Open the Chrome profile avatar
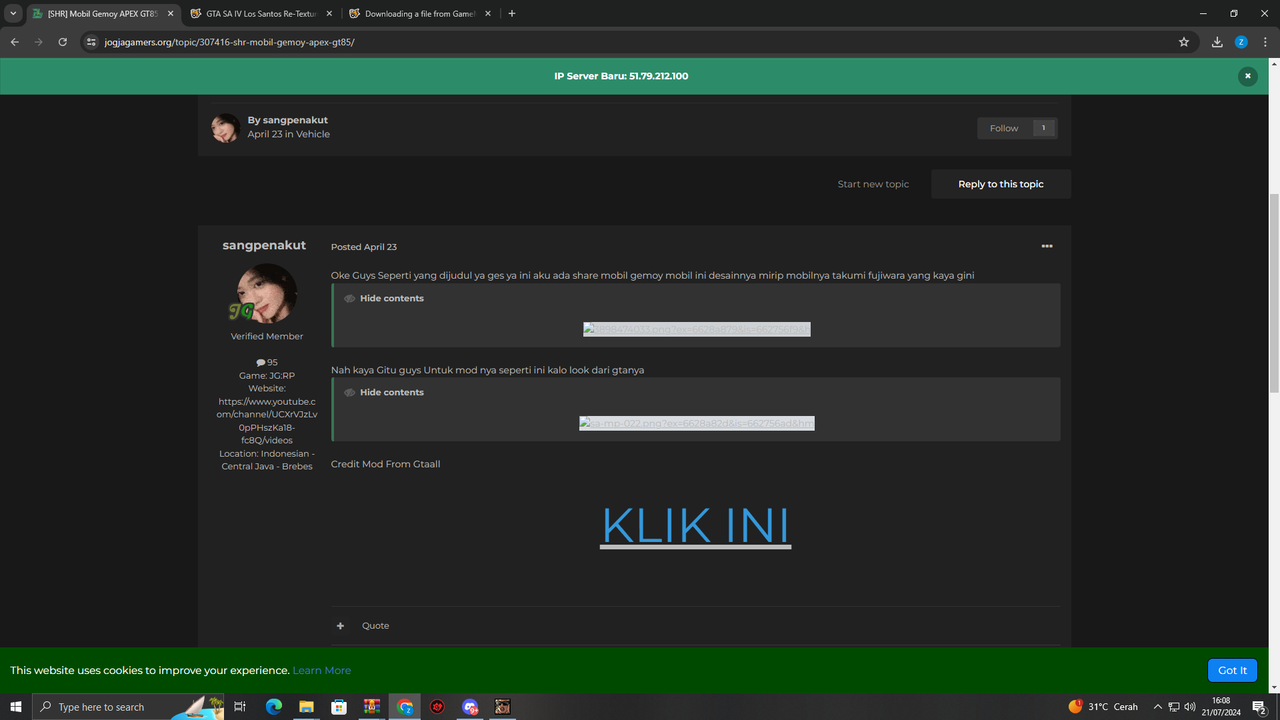 point(1241,42)
